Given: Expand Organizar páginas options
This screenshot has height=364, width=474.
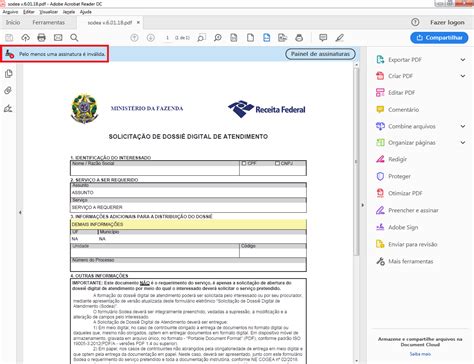Looking at the screenshot, I should 463,143.
